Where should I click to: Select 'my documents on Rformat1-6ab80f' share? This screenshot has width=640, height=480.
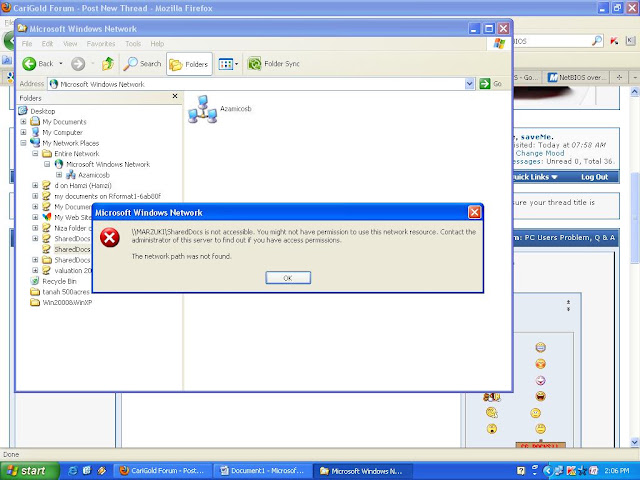pos(108,196)
